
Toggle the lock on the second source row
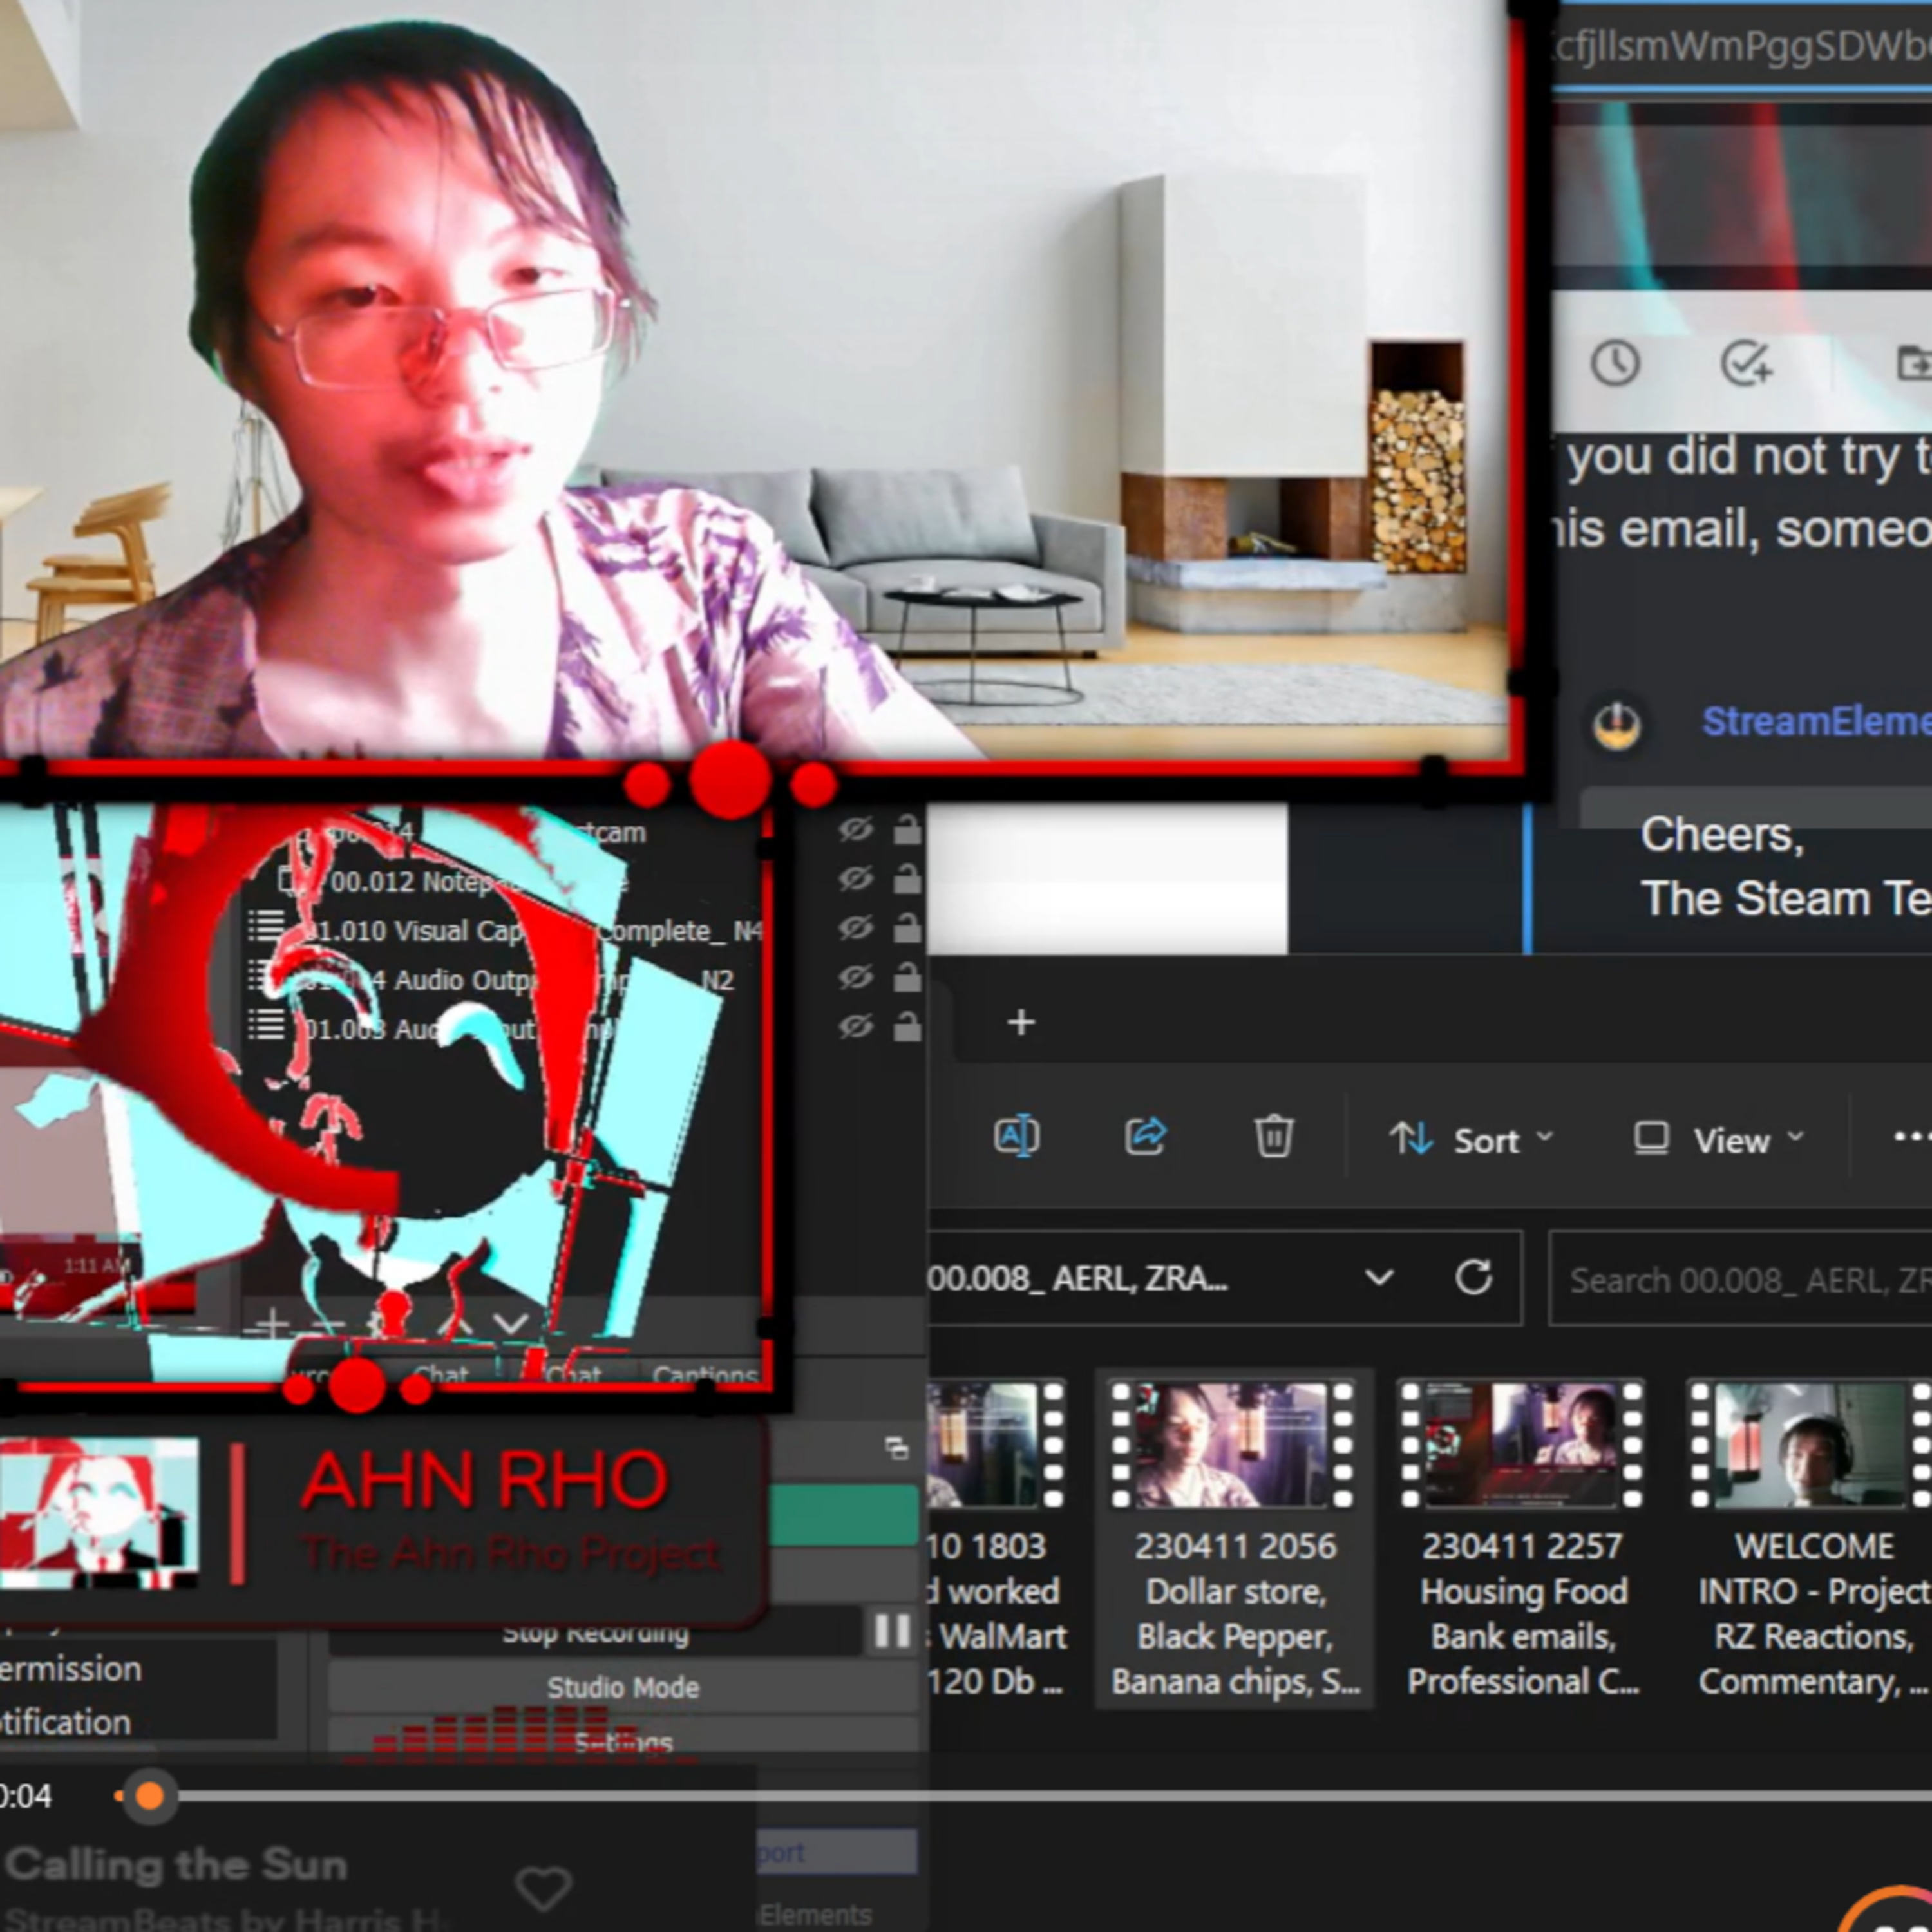click(x=907, y=879)
